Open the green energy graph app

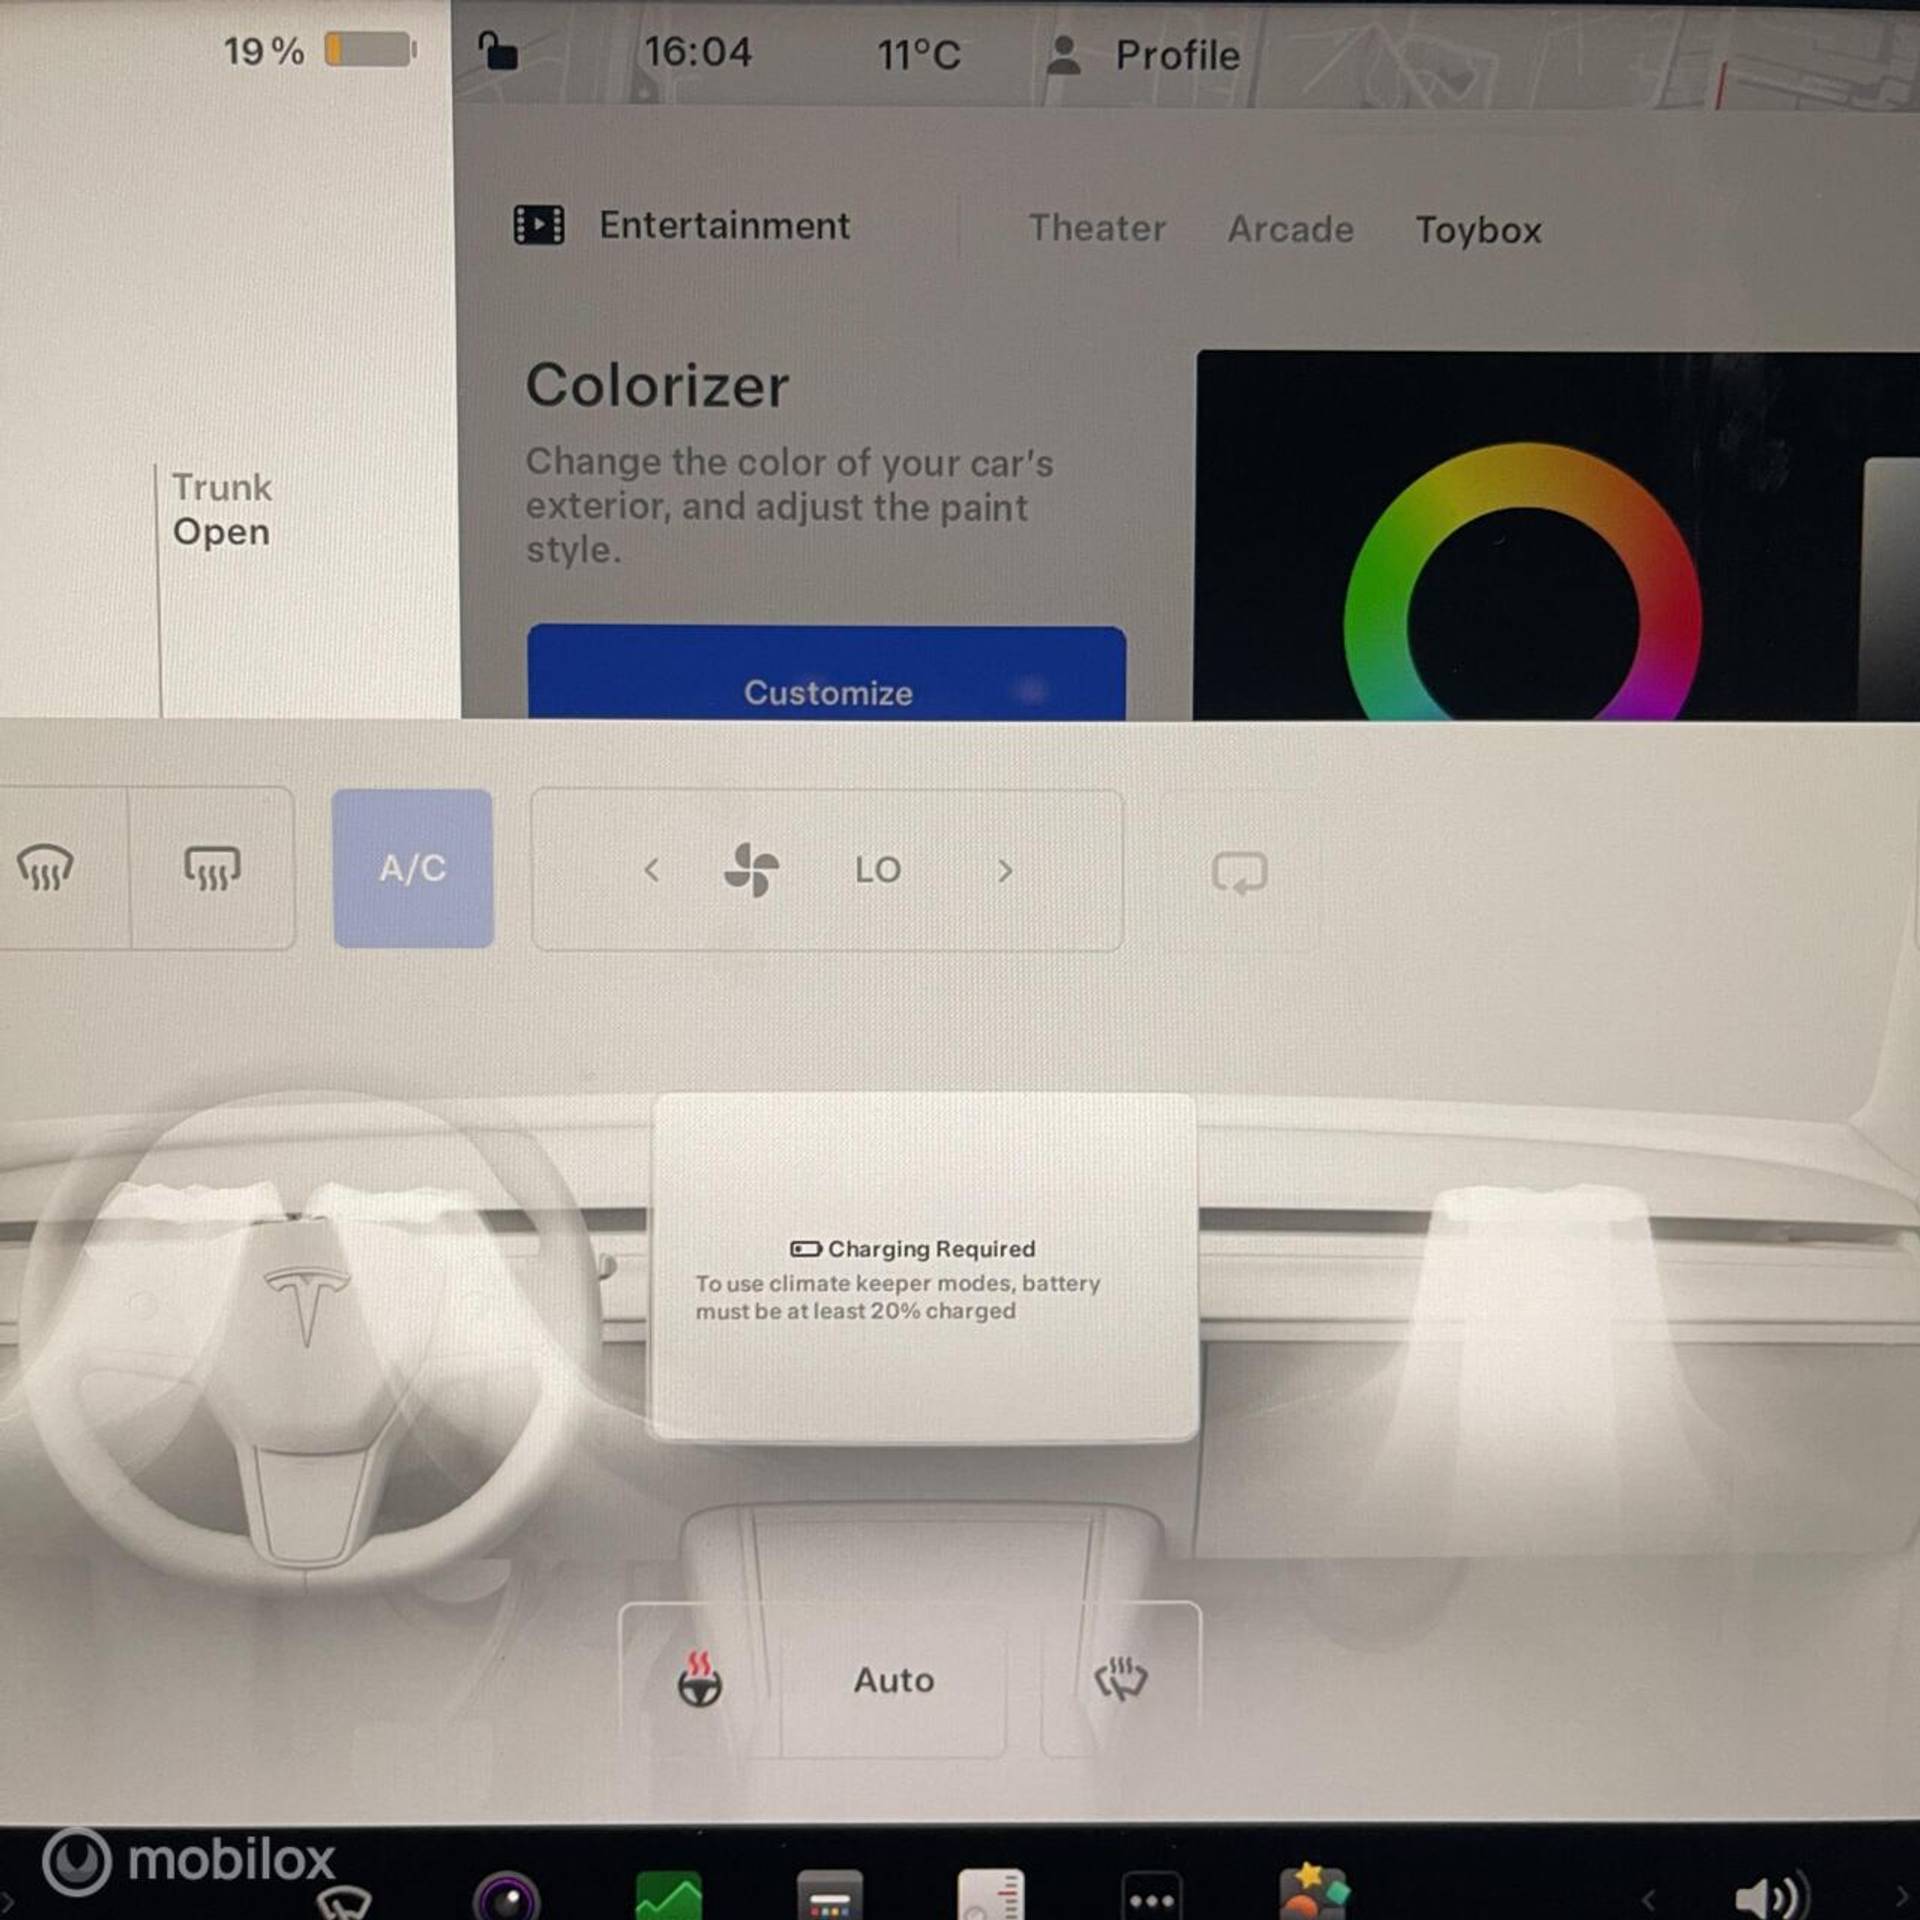(x=668, y=1895)
